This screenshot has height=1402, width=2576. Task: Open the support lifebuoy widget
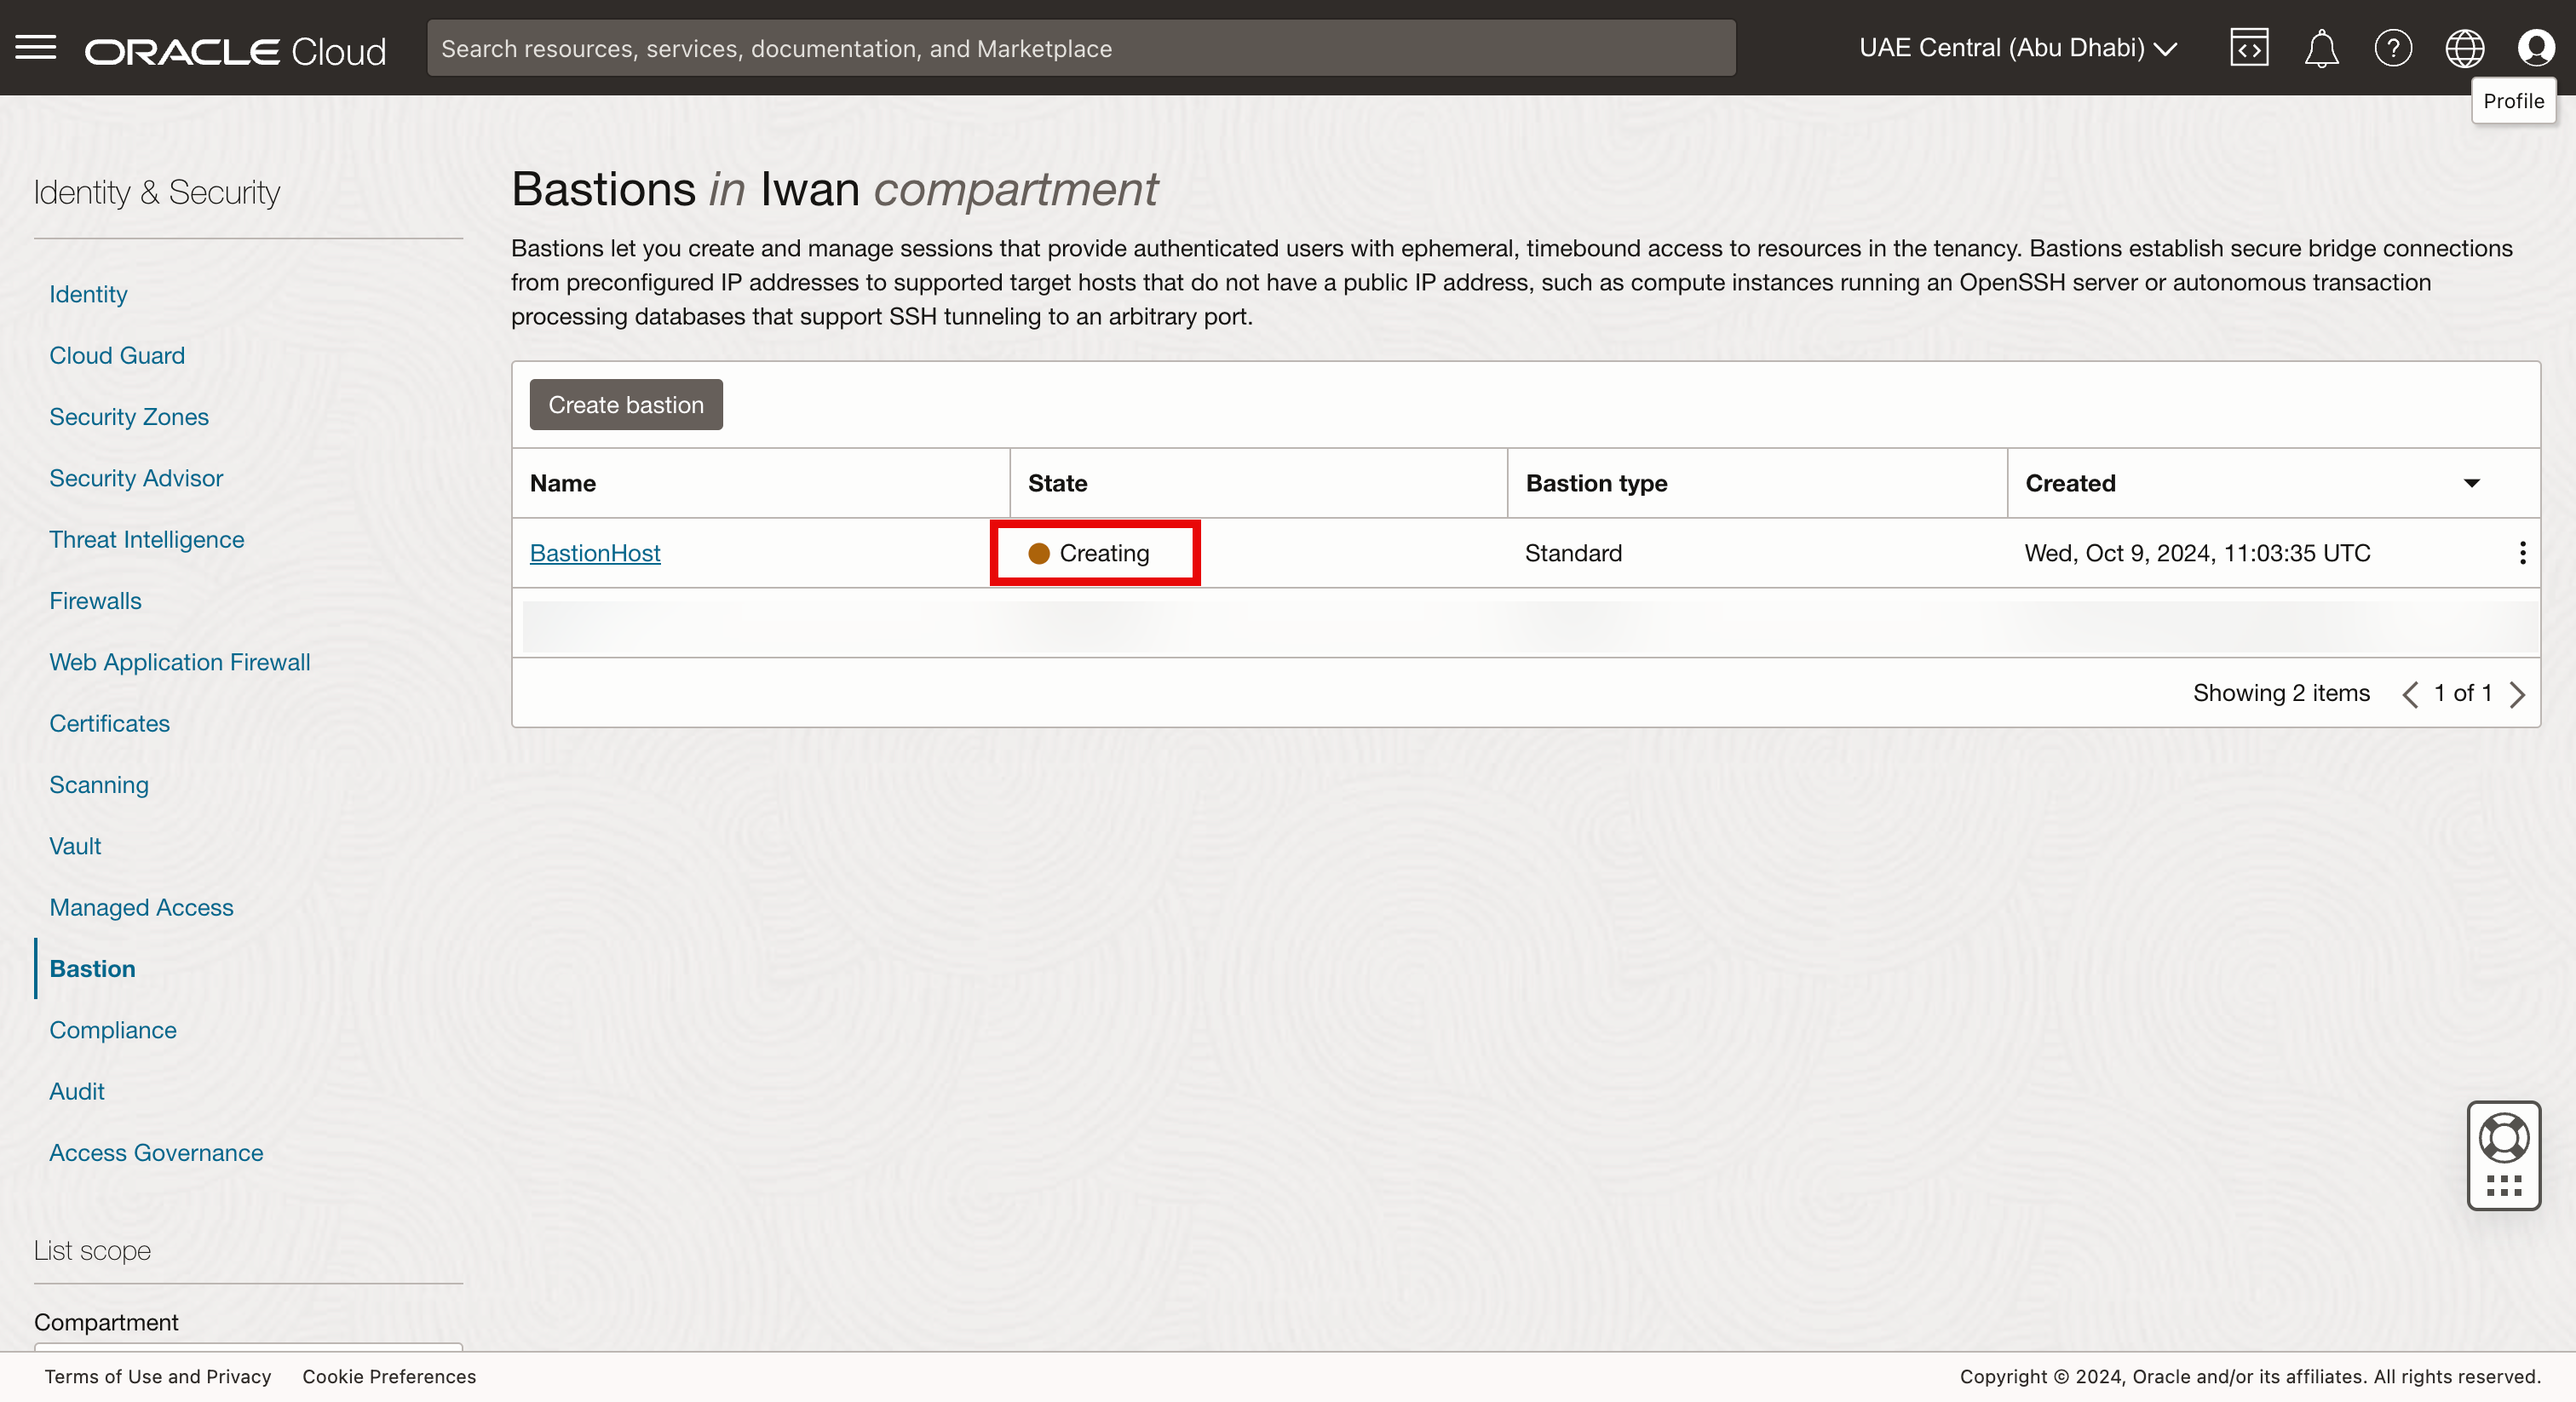(x=2504, y=1138)
